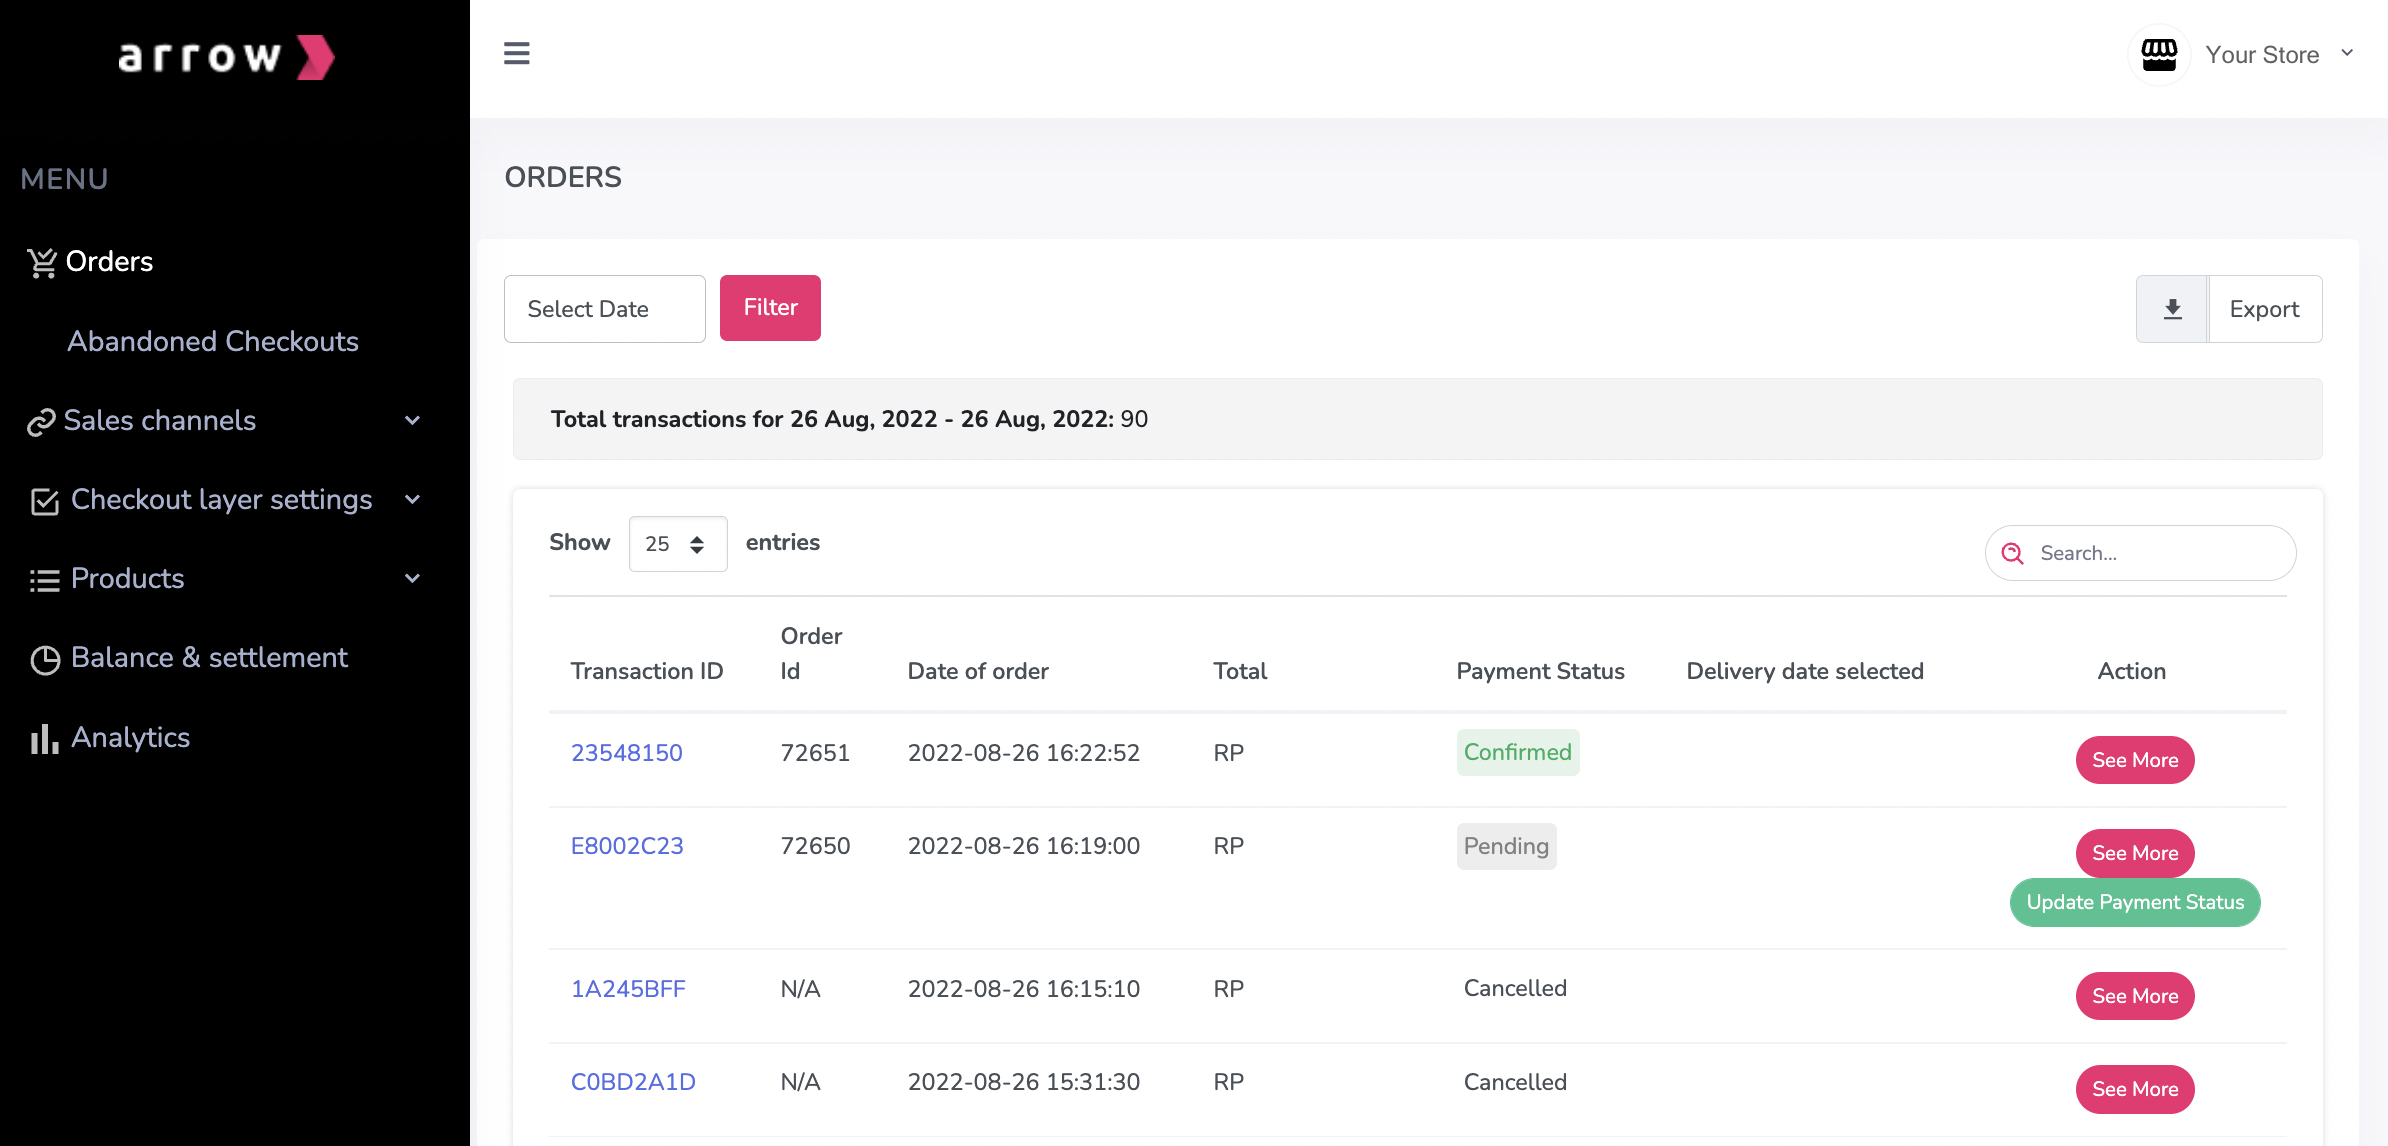
Task: Open transaction 23548150 link
Action: pos(626,753)
